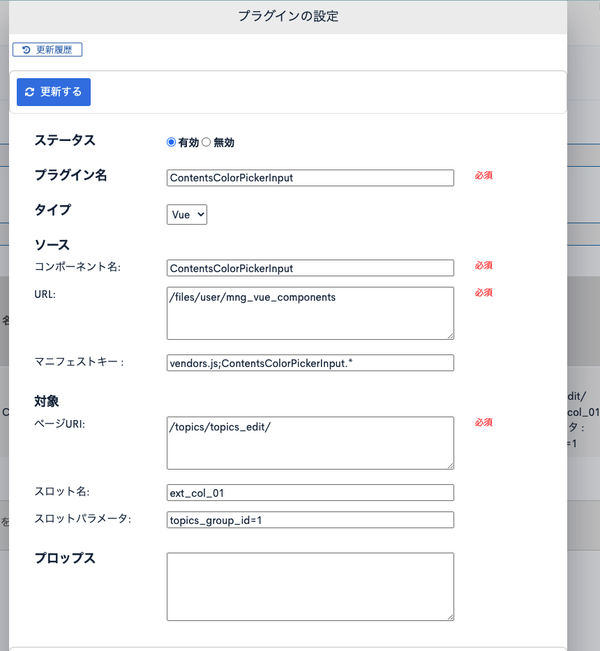The height and width of the screenshot is (651, 600).
Task: Click the empty プロップス textarea
Action: tap(310, 587)
